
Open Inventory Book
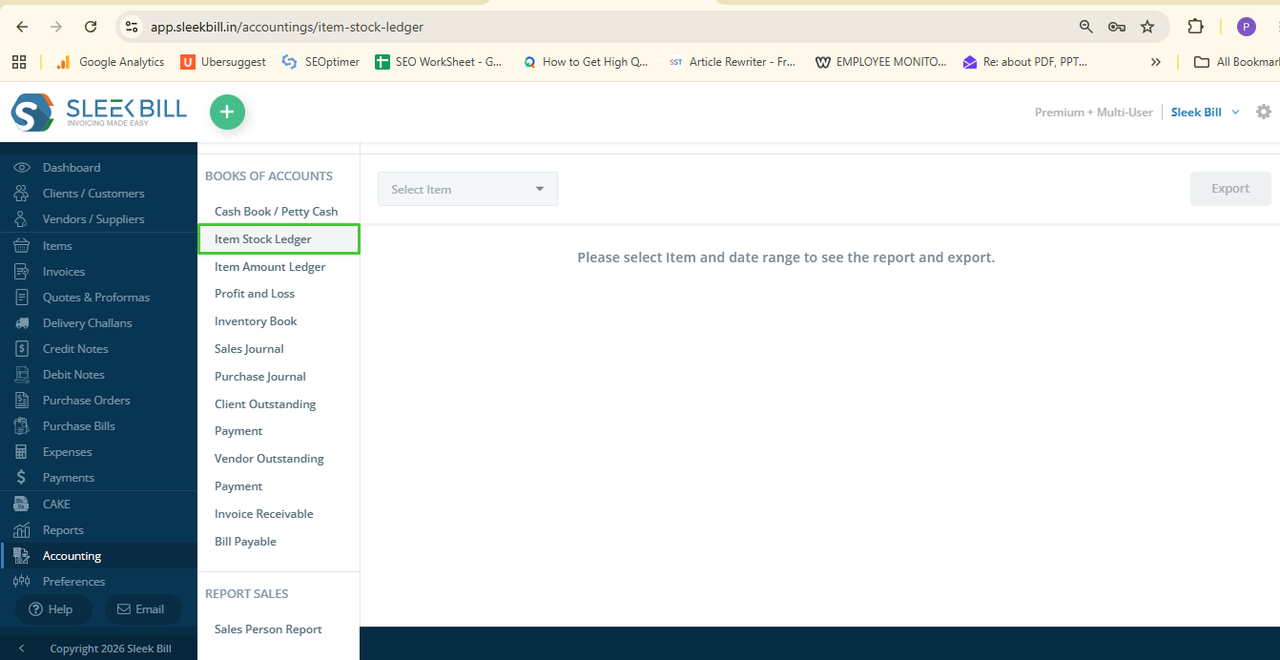coord(256,321)
